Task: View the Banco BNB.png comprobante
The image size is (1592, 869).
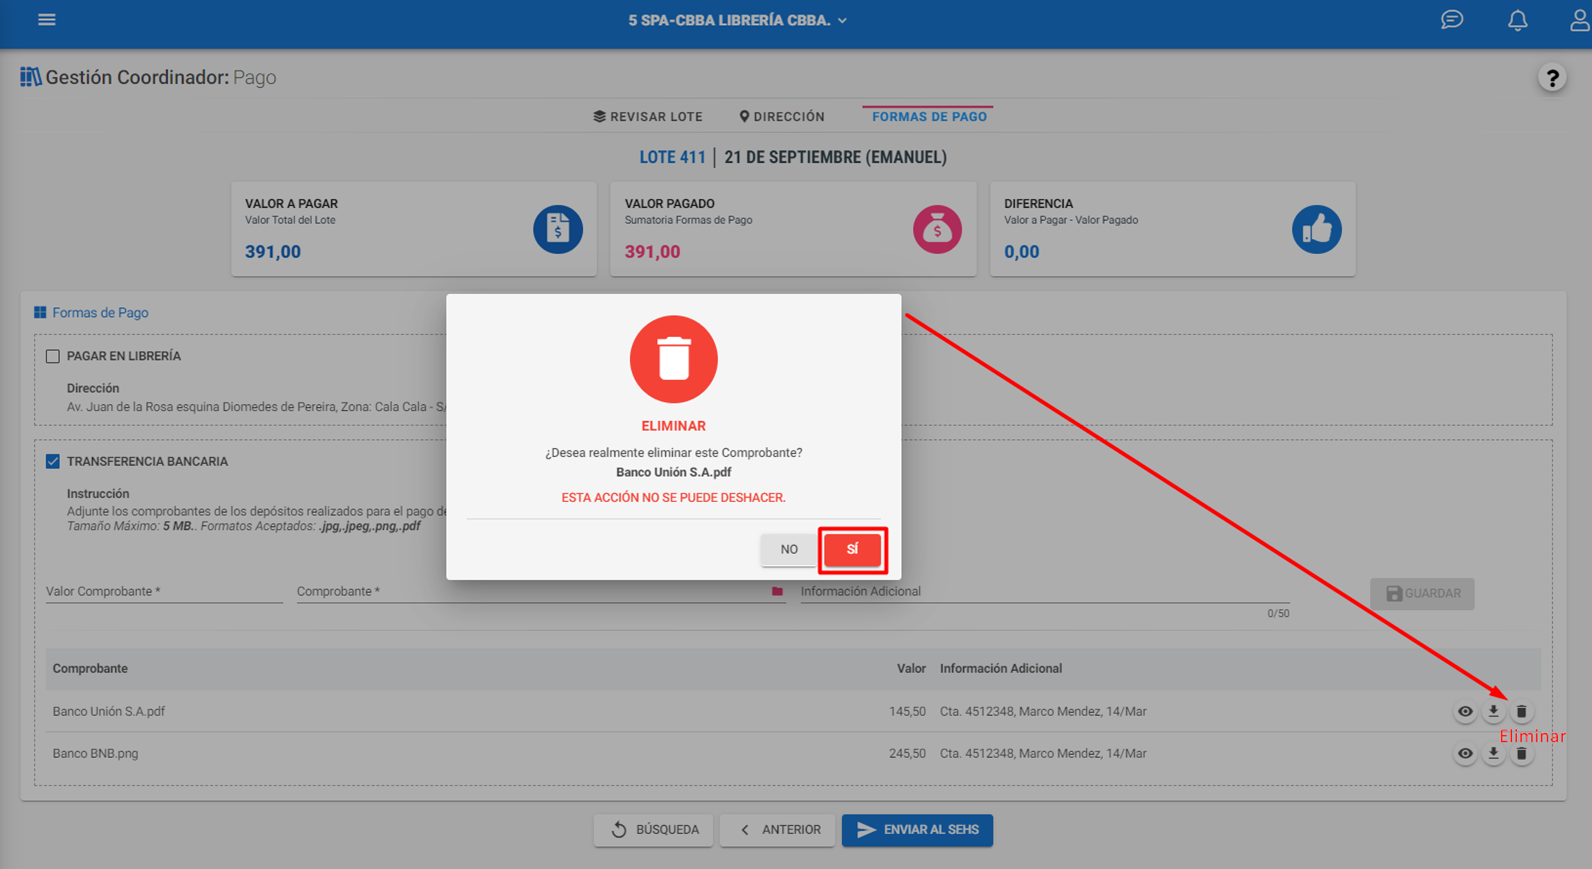Action: click(x=1465, y=754)
